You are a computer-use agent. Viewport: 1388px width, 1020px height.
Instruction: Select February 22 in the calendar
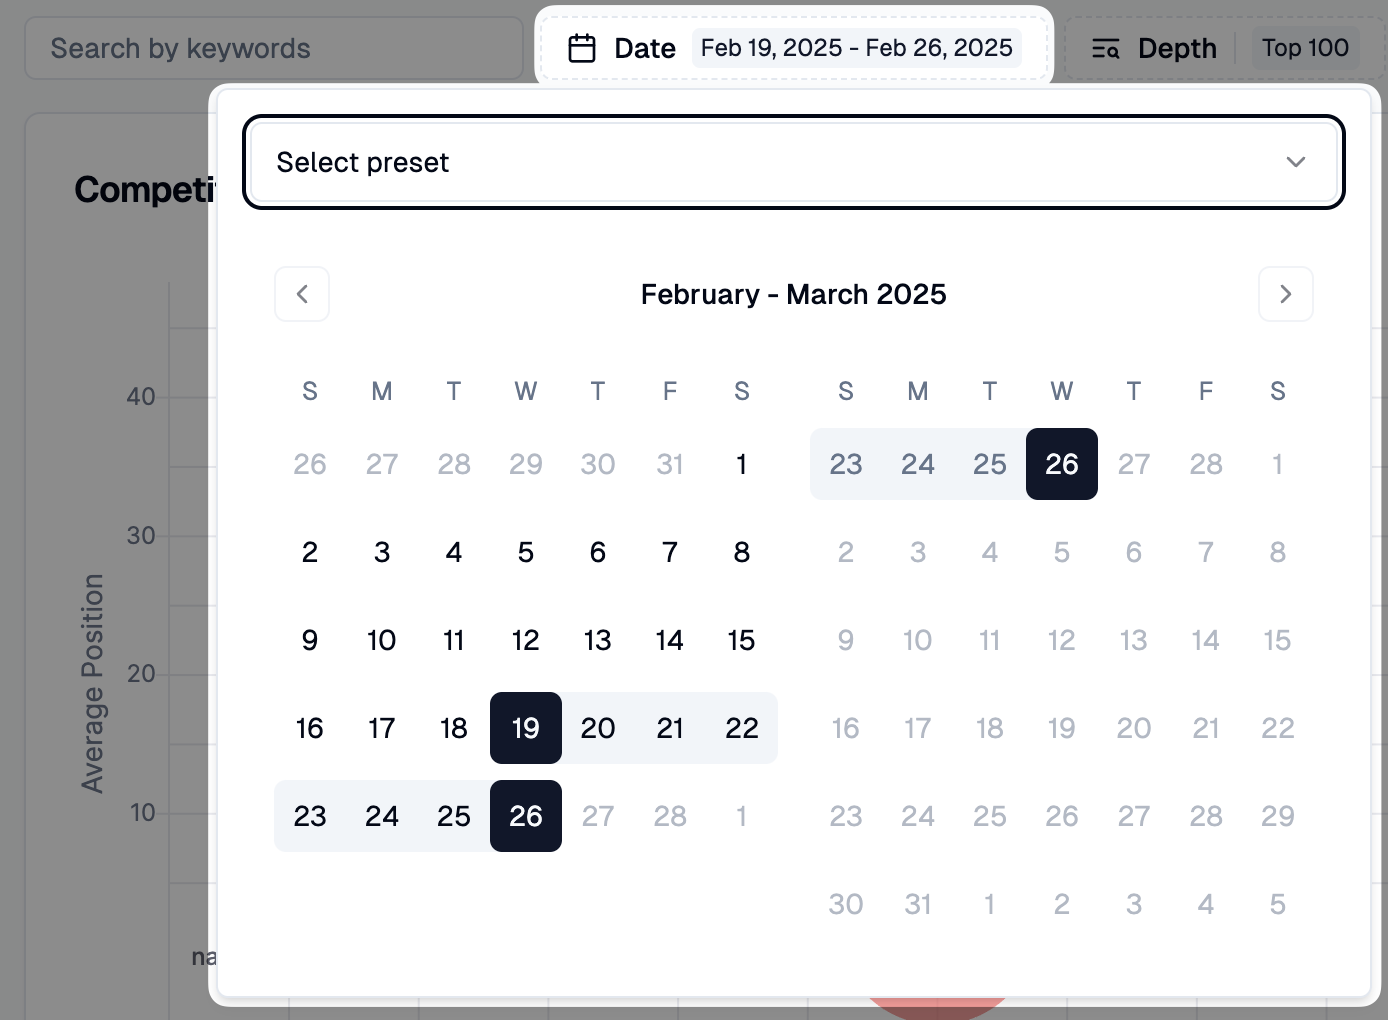(741, 728)
